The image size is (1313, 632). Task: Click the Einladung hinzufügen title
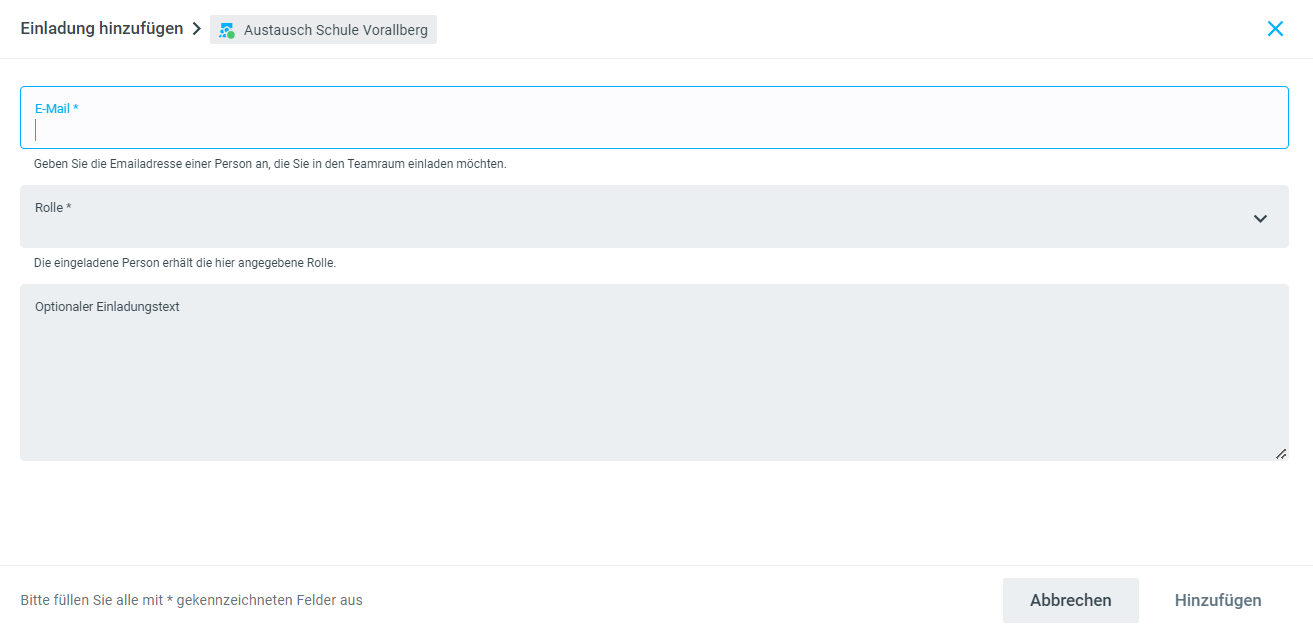(101, 29)
